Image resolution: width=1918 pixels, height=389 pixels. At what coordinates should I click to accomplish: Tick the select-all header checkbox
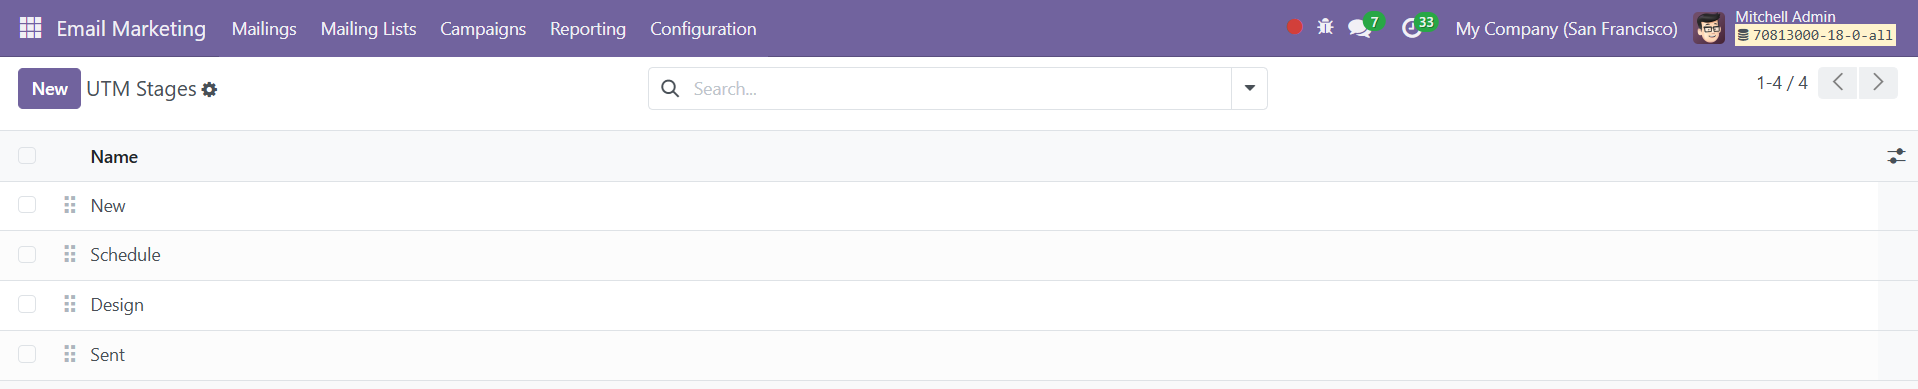click(27, 155)
